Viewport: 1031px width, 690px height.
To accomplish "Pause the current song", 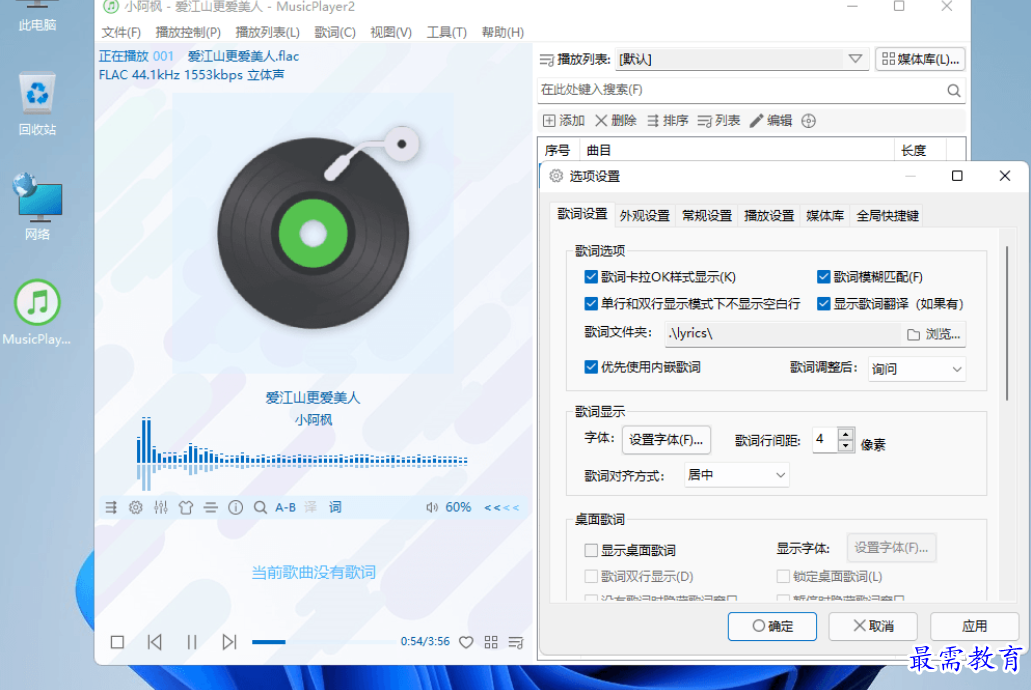I will click(192, 642).
